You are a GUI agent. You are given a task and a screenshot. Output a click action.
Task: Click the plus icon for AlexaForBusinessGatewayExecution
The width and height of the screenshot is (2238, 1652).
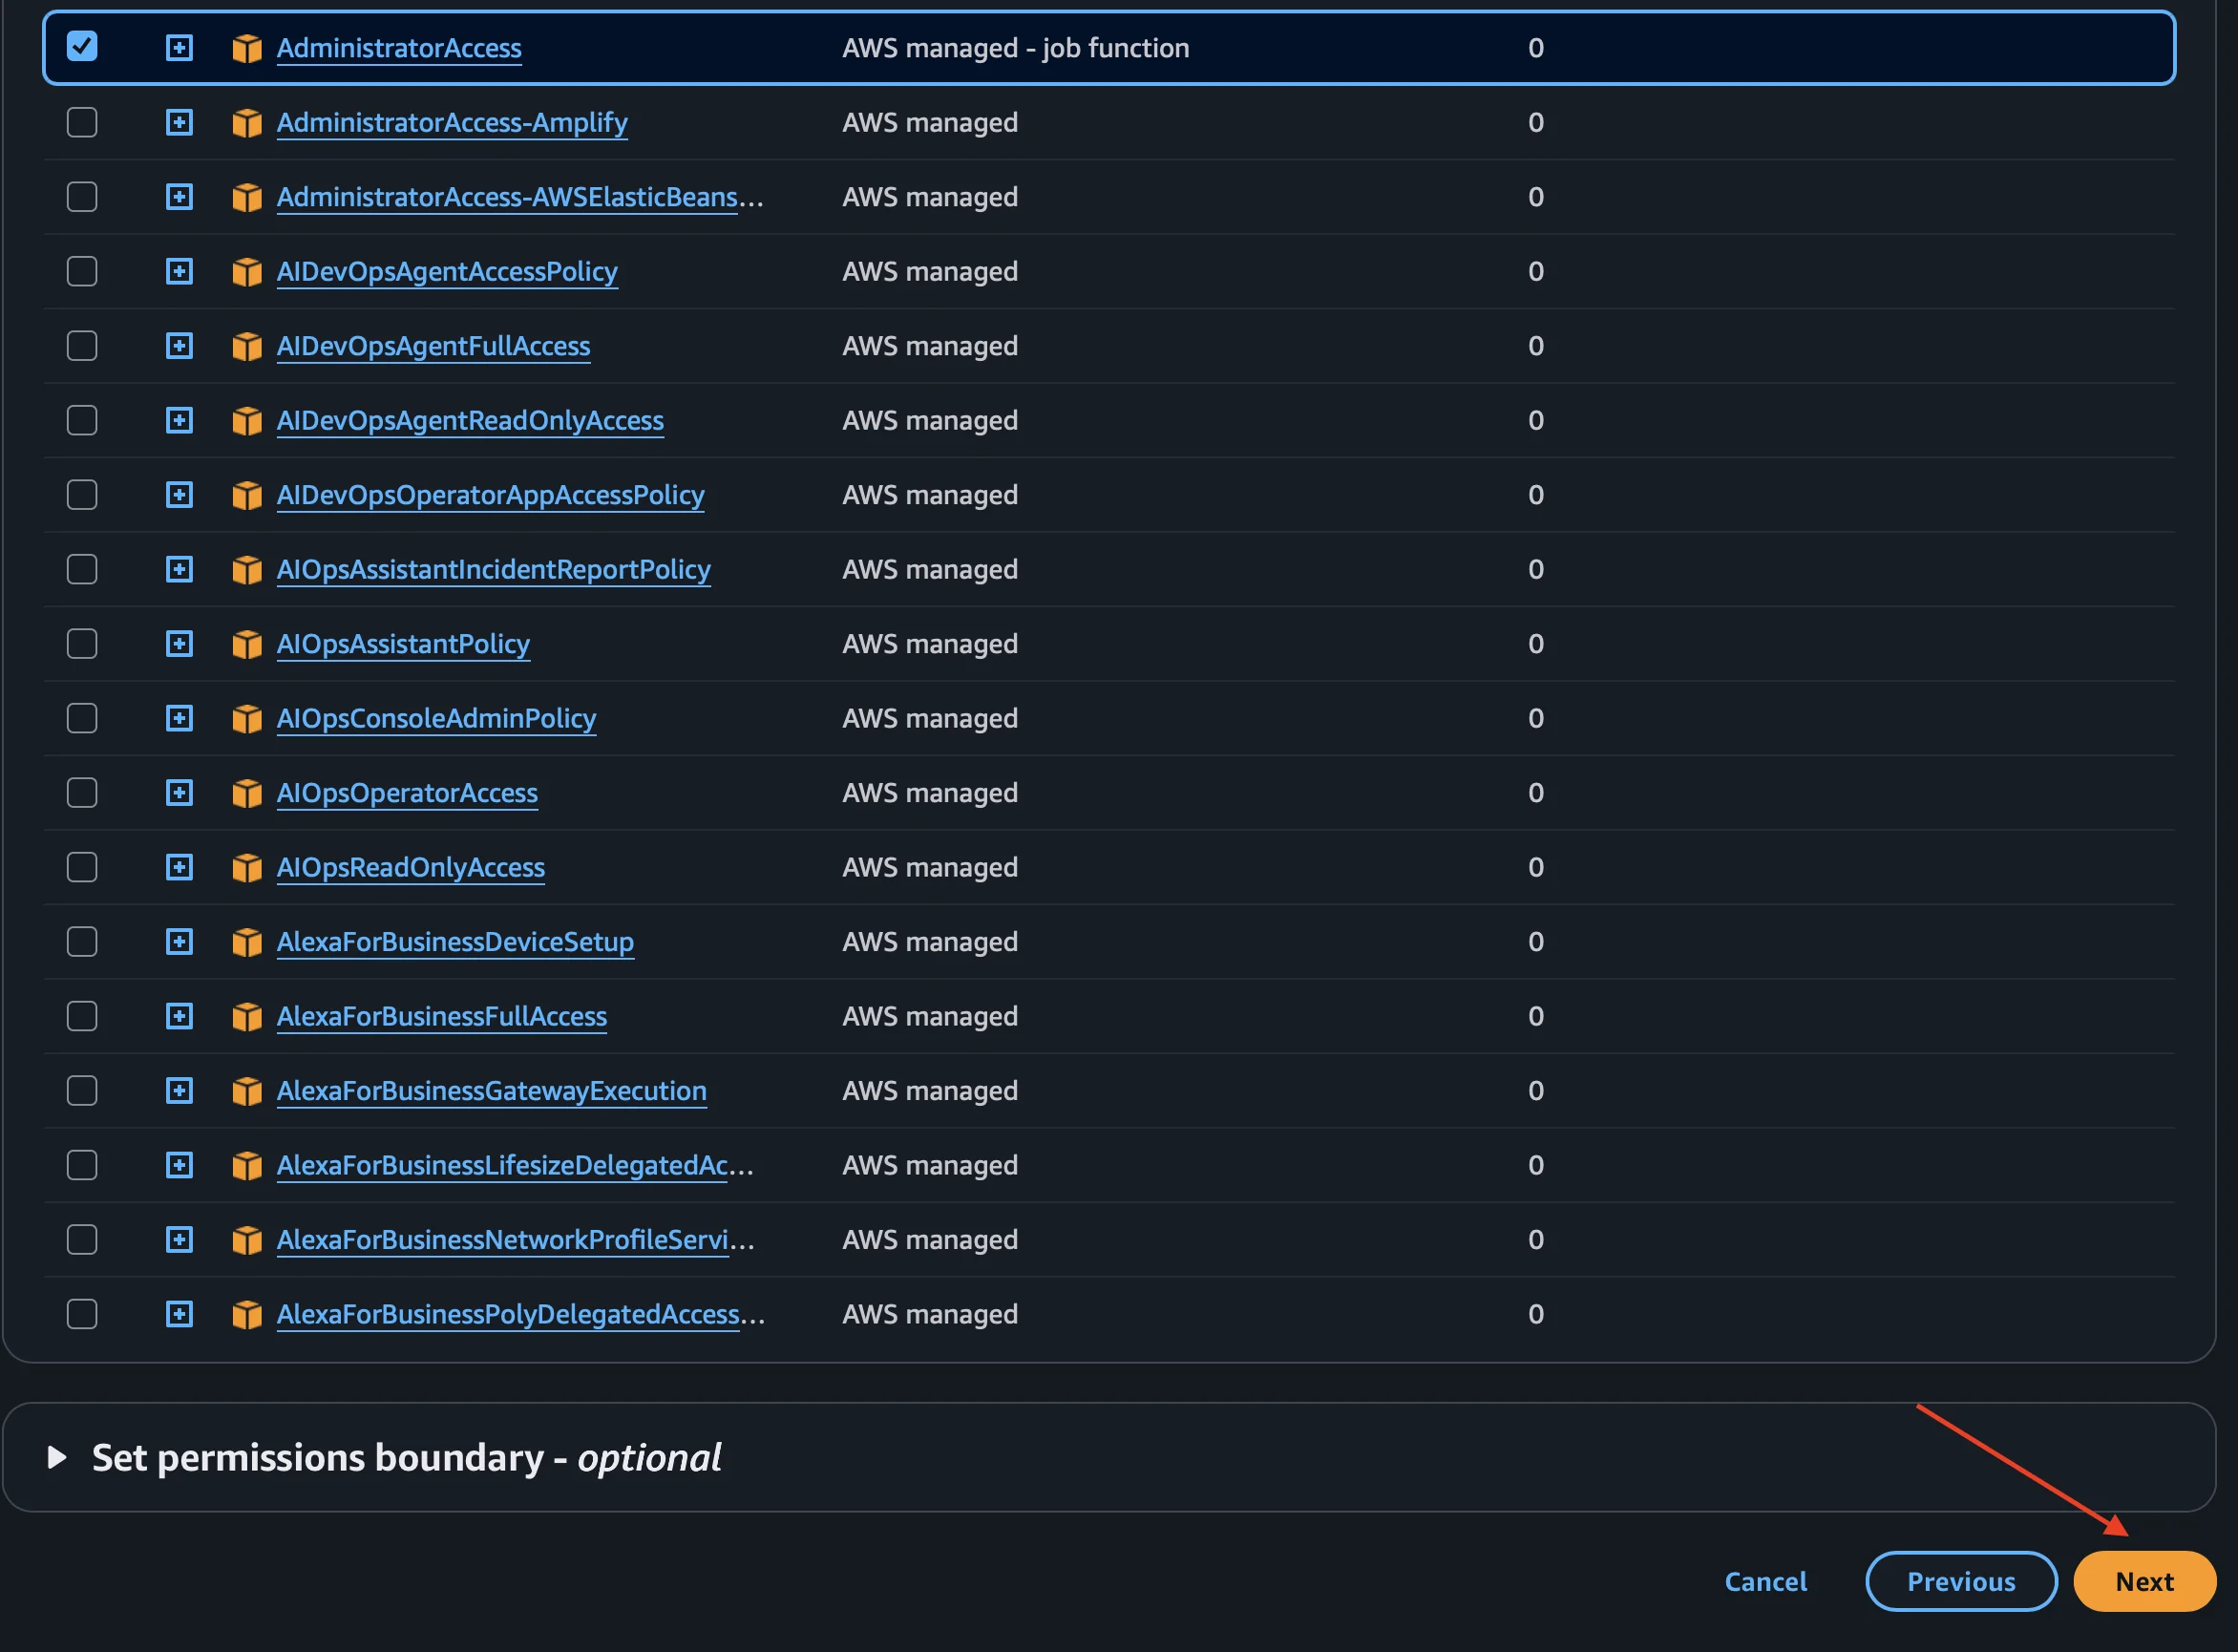click(x=179, y=1090)
